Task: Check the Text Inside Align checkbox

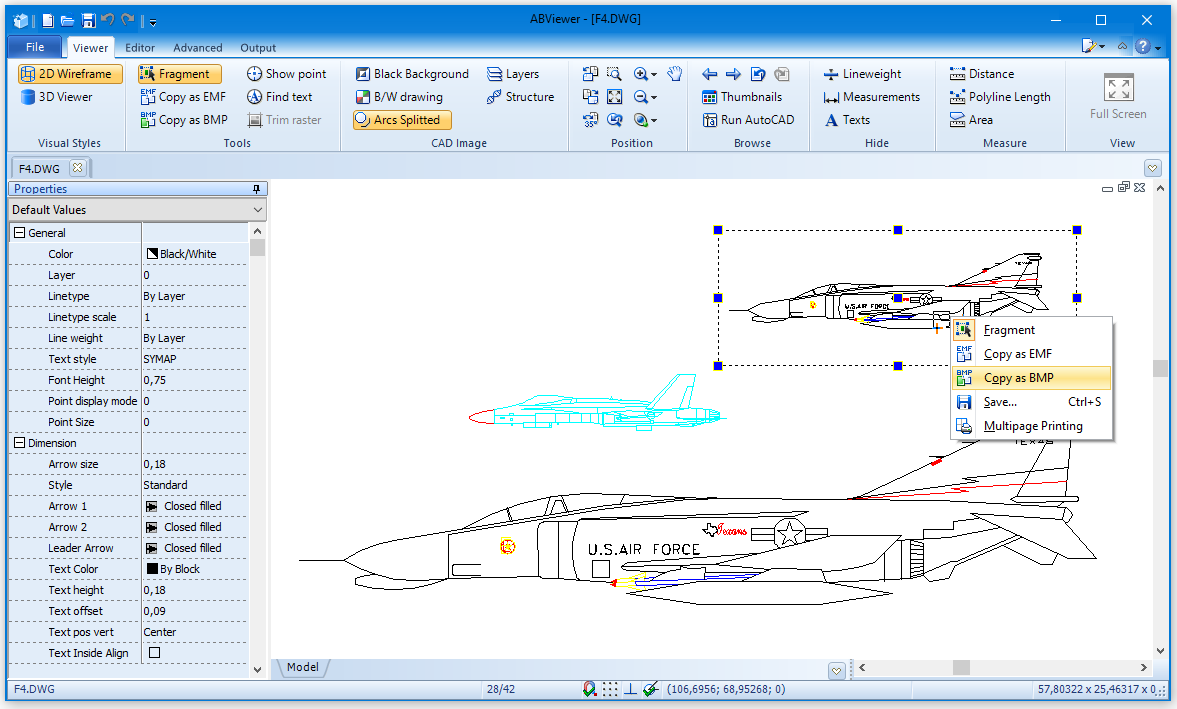Action: tap(155, 653)
